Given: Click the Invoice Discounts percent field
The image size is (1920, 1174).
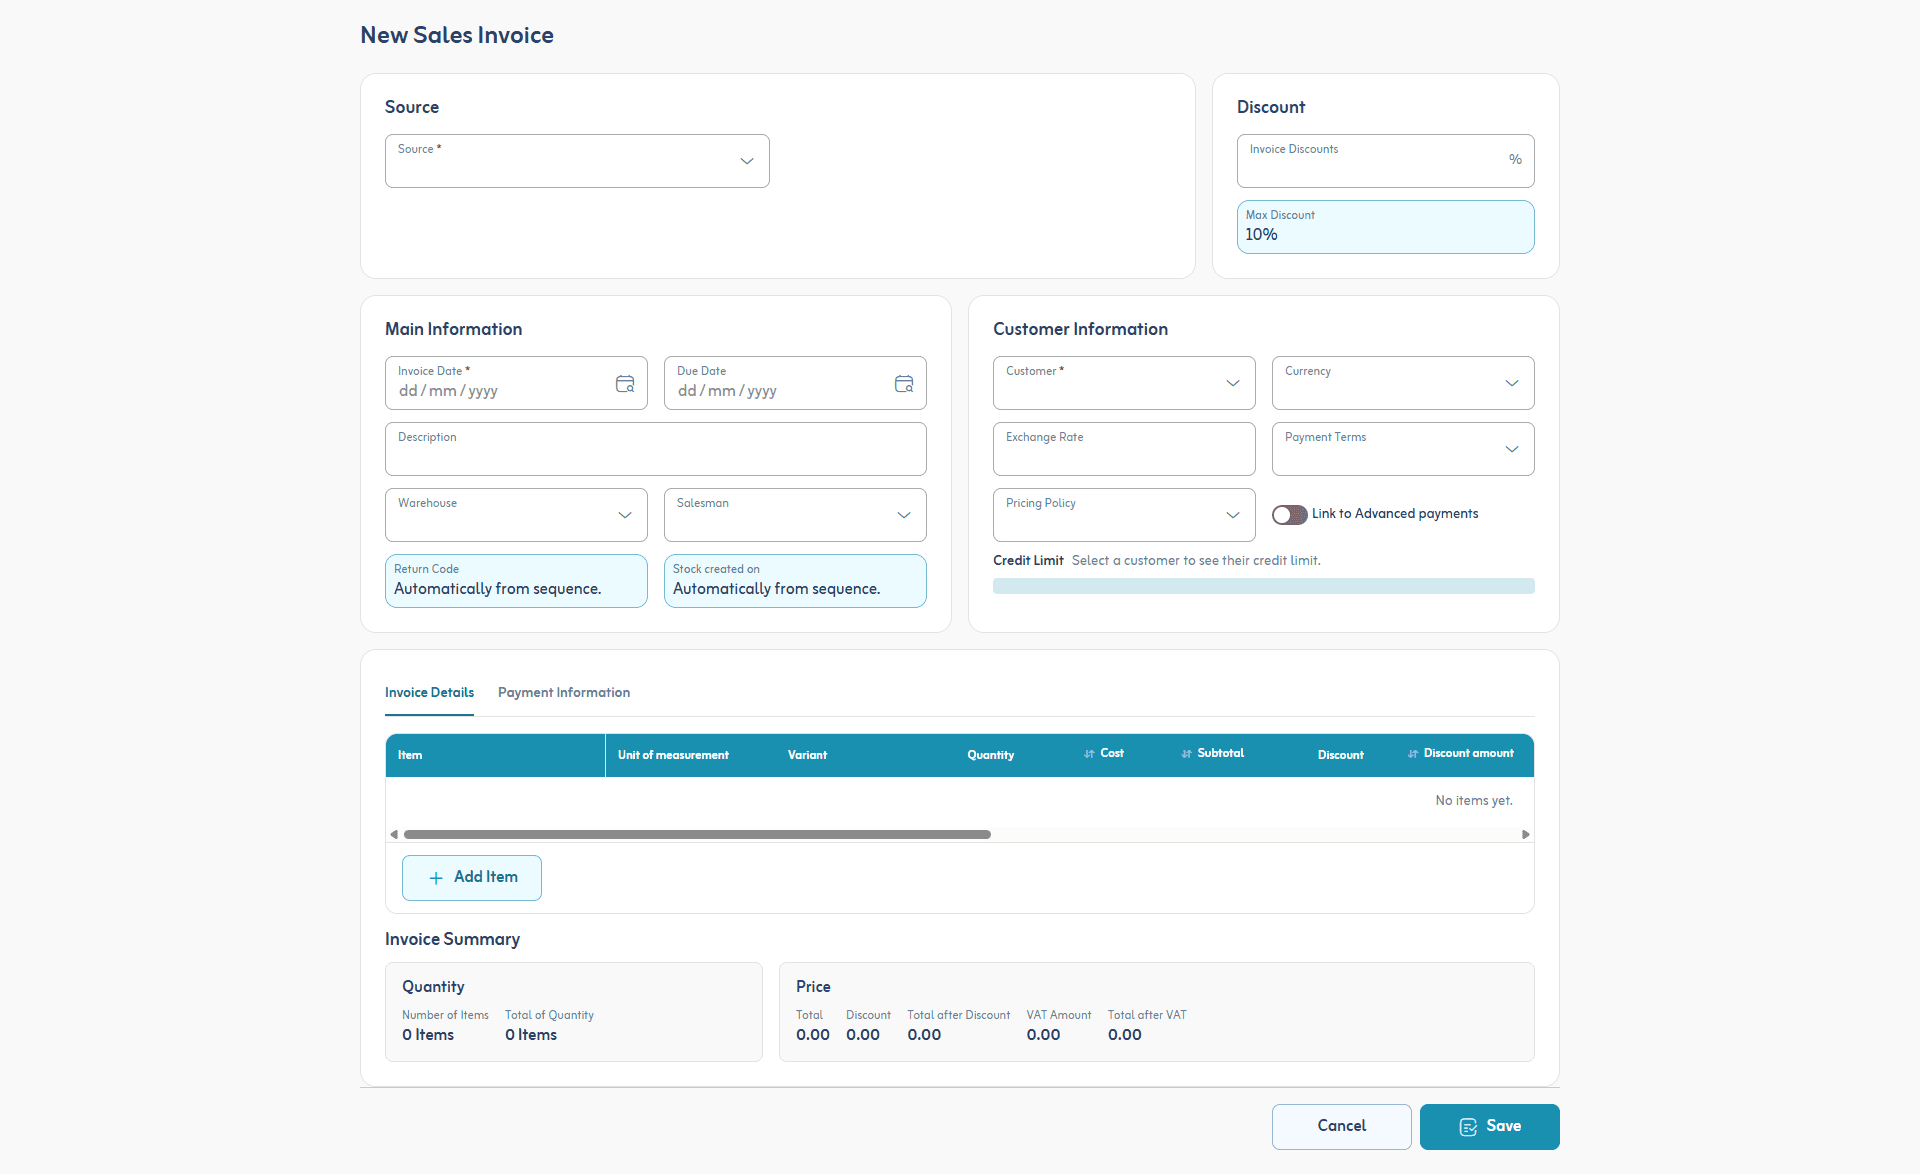Looking at the screenshot, I should pyautogui.click(x=1385, y=161).
